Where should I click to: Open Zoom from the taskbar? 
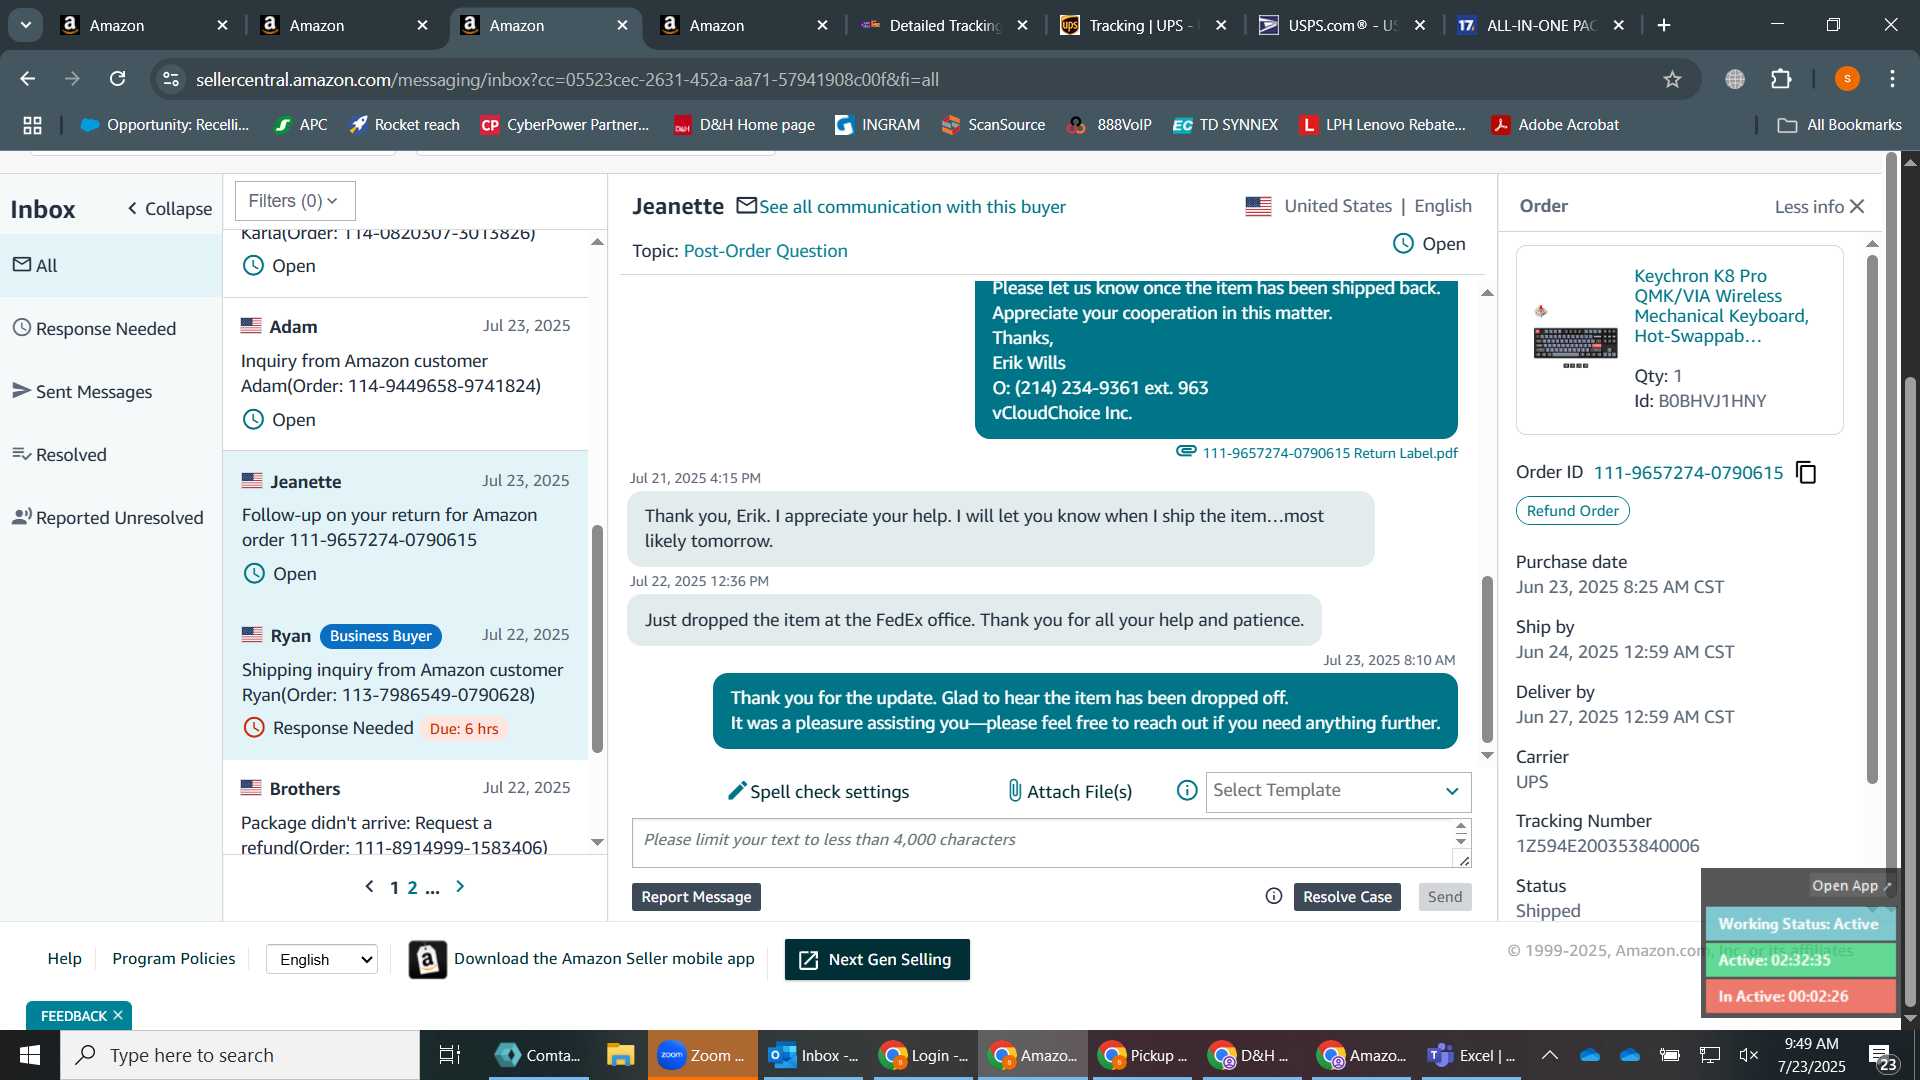[701, 1055]
